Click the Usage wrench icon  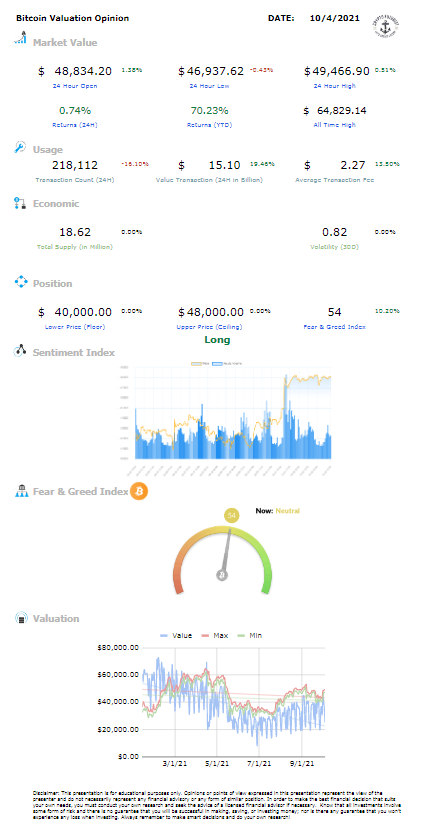[x=20, y=148]
